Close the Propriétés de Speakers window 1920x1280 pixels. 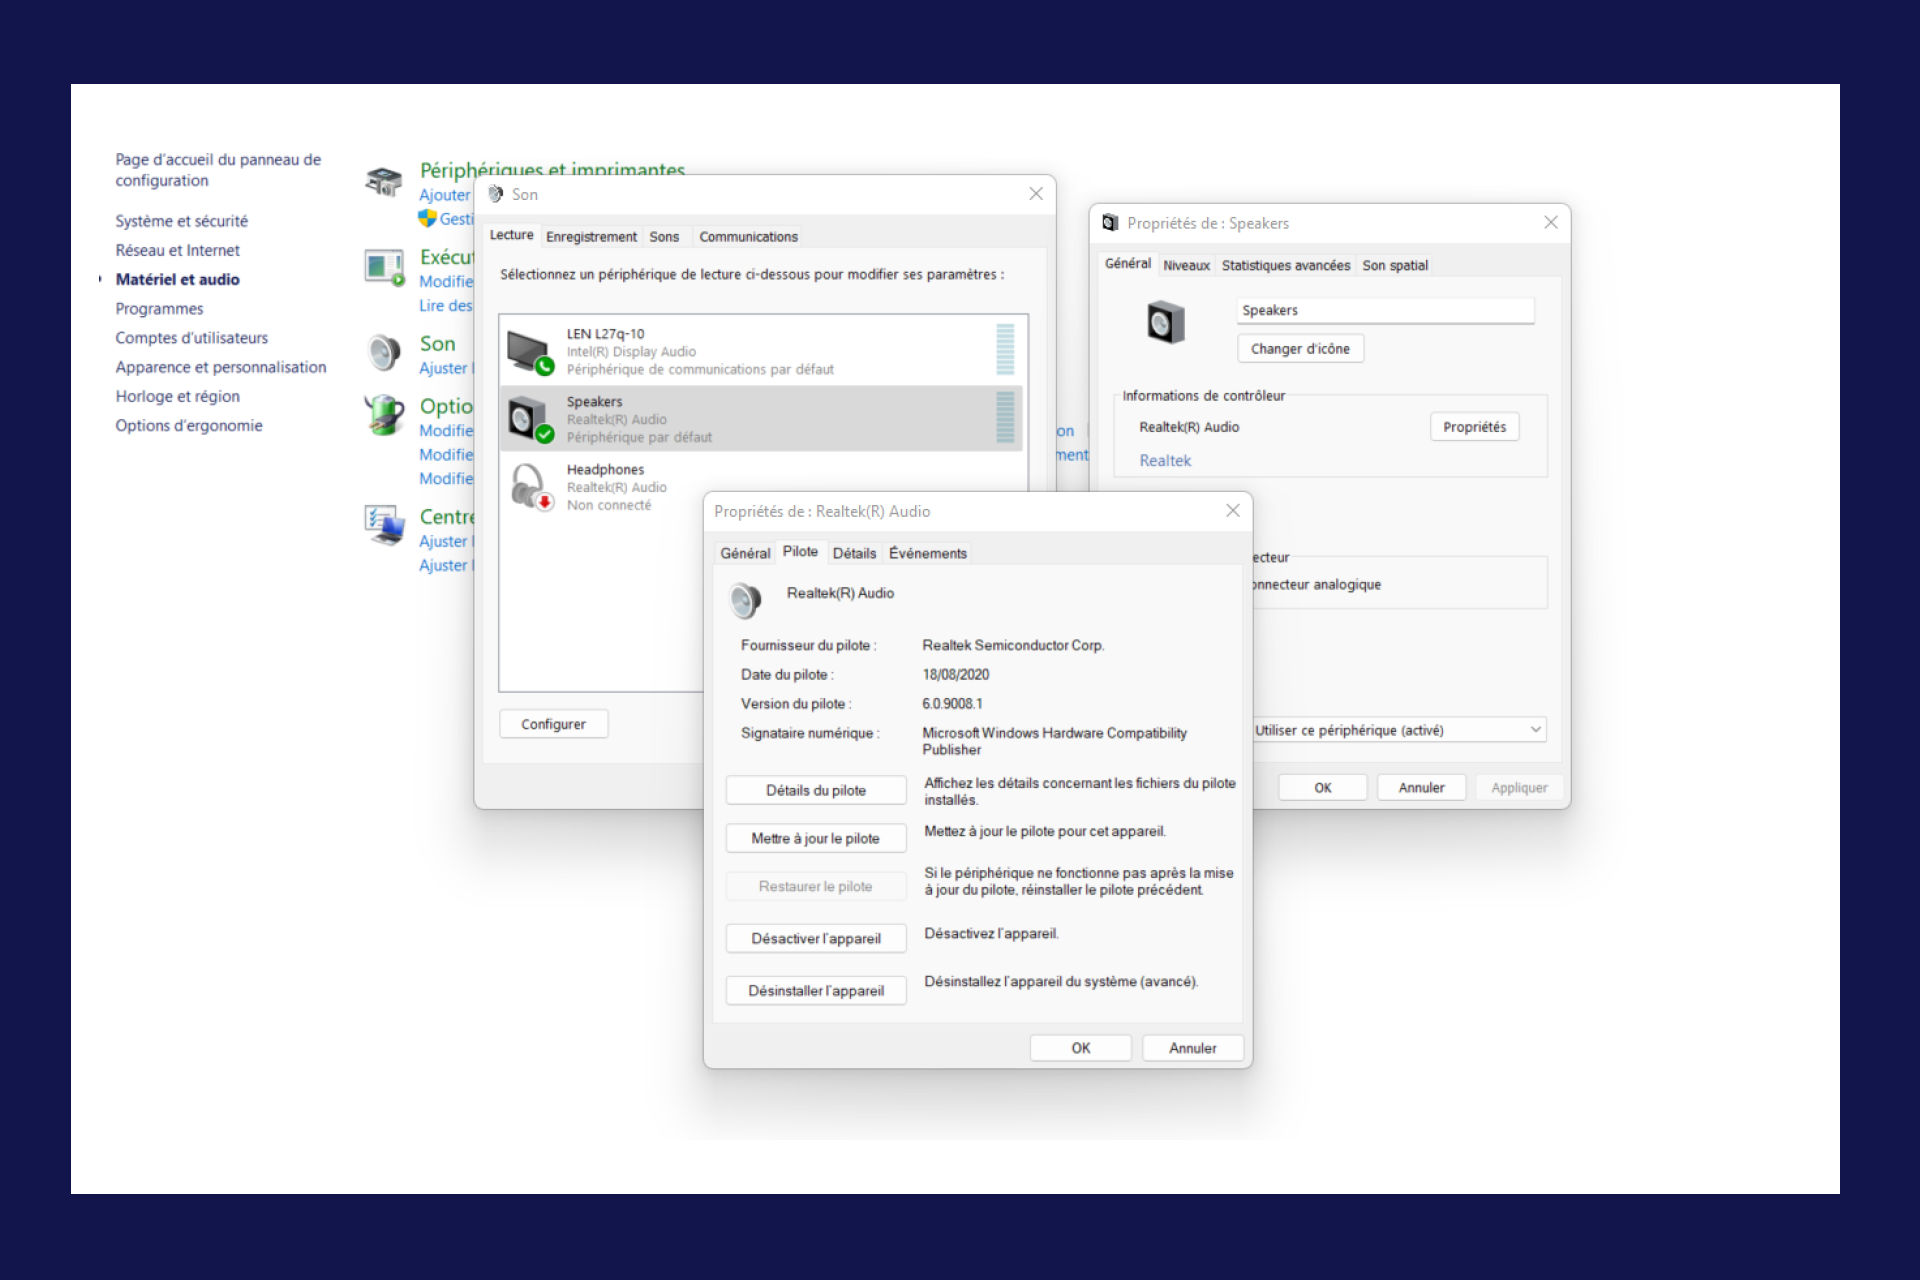[x=1550, y=222]
